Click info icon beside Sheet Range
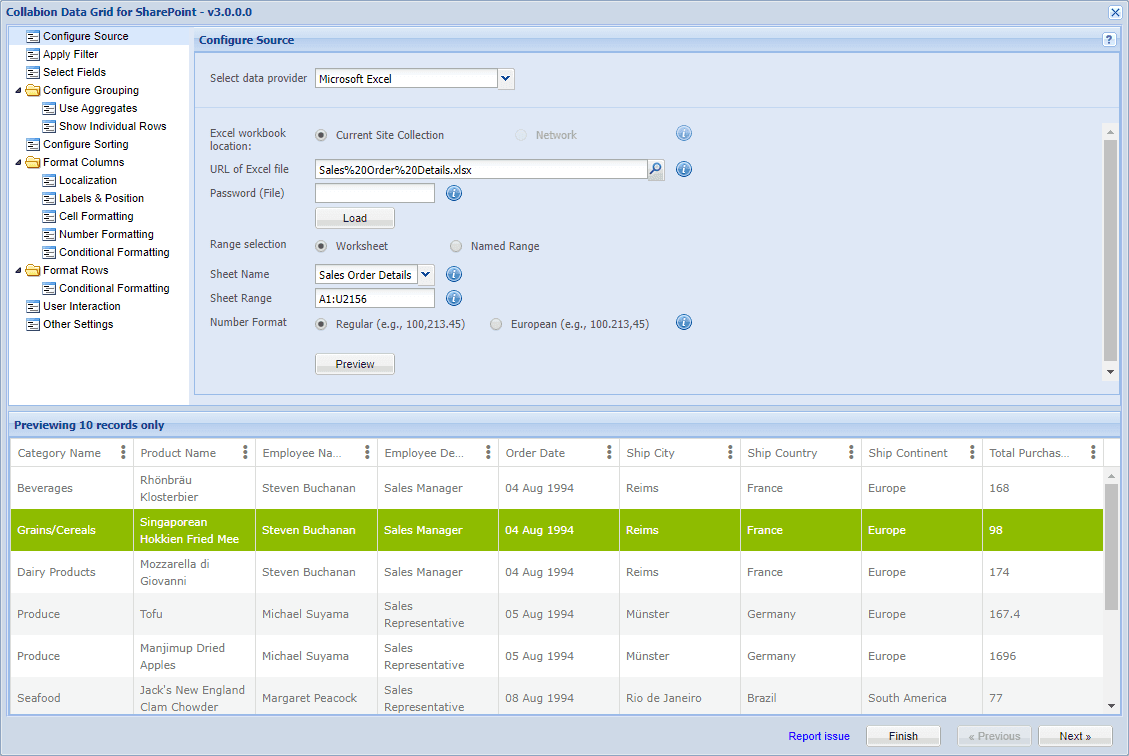Screen dimensions: 1129x756 [x=454, y=298]
